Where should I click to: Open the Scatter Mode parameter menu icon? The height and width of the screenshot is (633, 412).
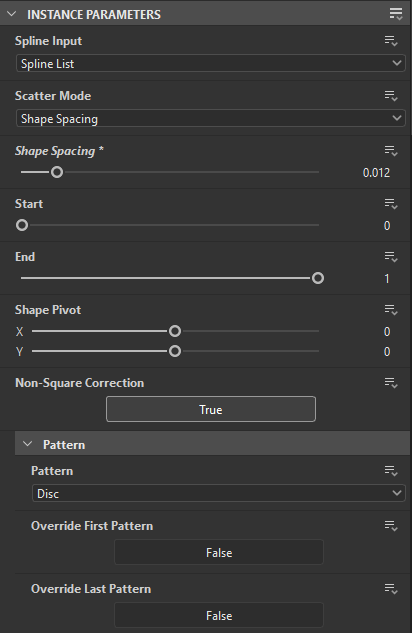pyautogui.click(x=391, y=96)
